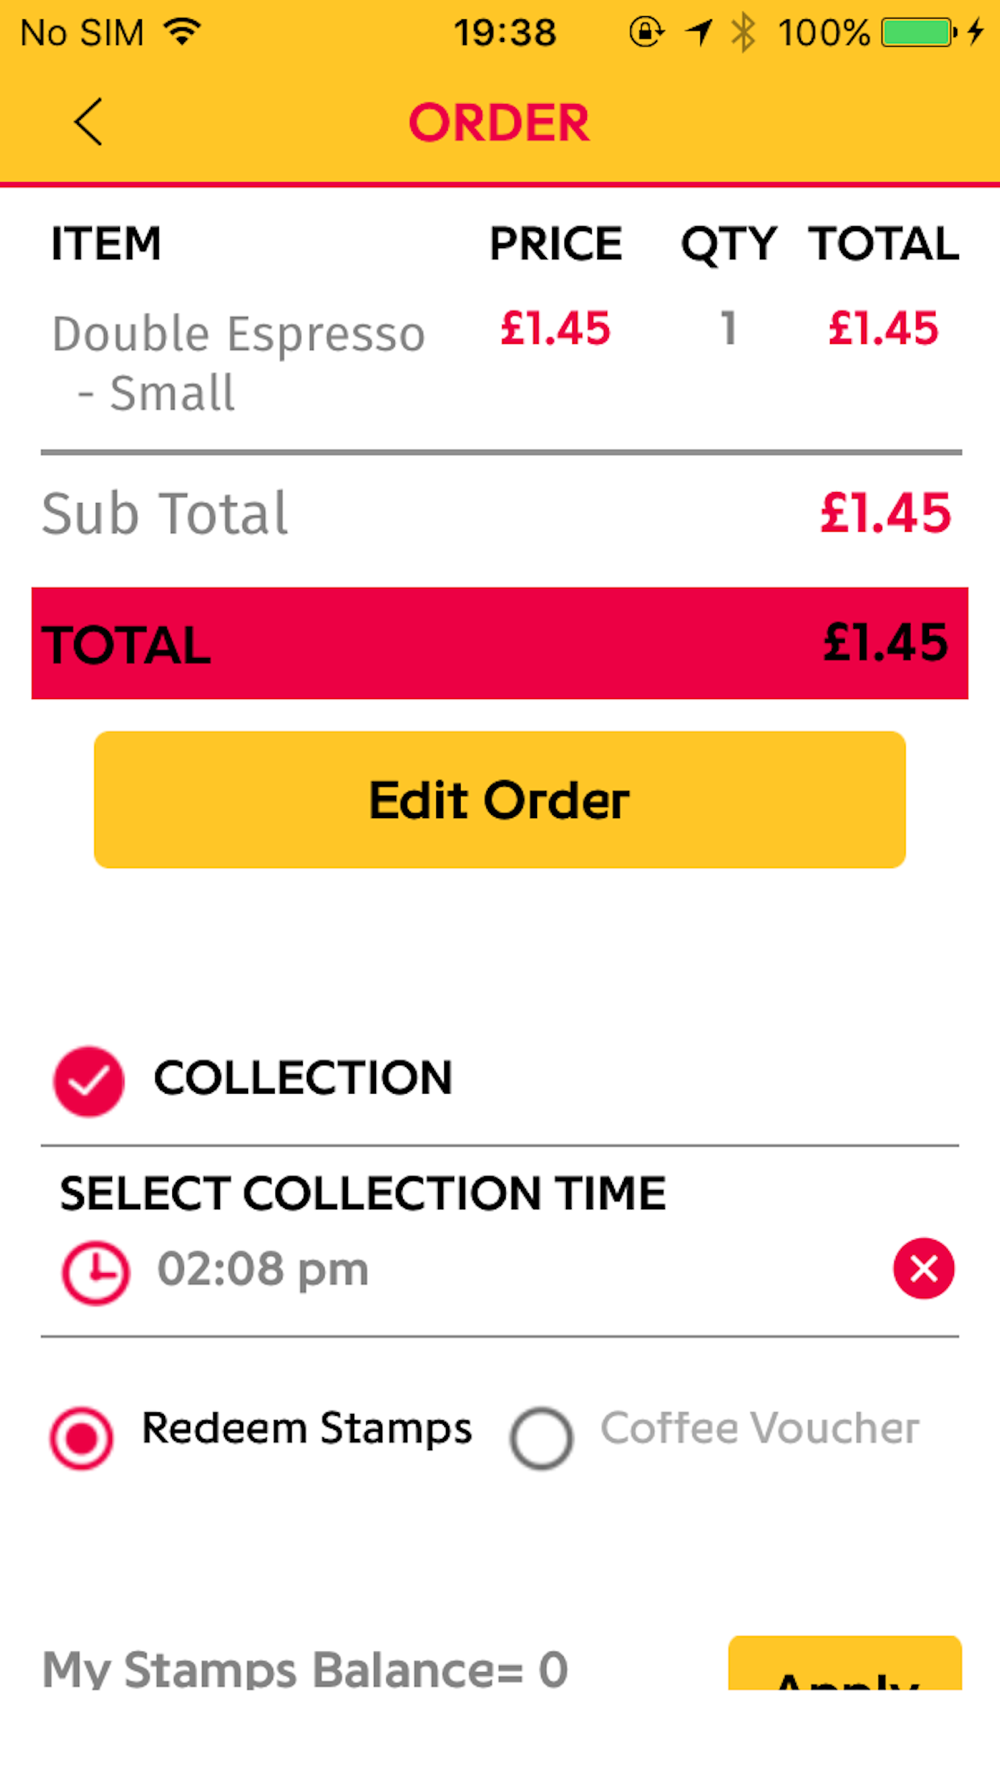This screenshot has height=1778, width=1000.
Task: Select the Coffee Voucher radio button
Action: tap(541, 1438)
